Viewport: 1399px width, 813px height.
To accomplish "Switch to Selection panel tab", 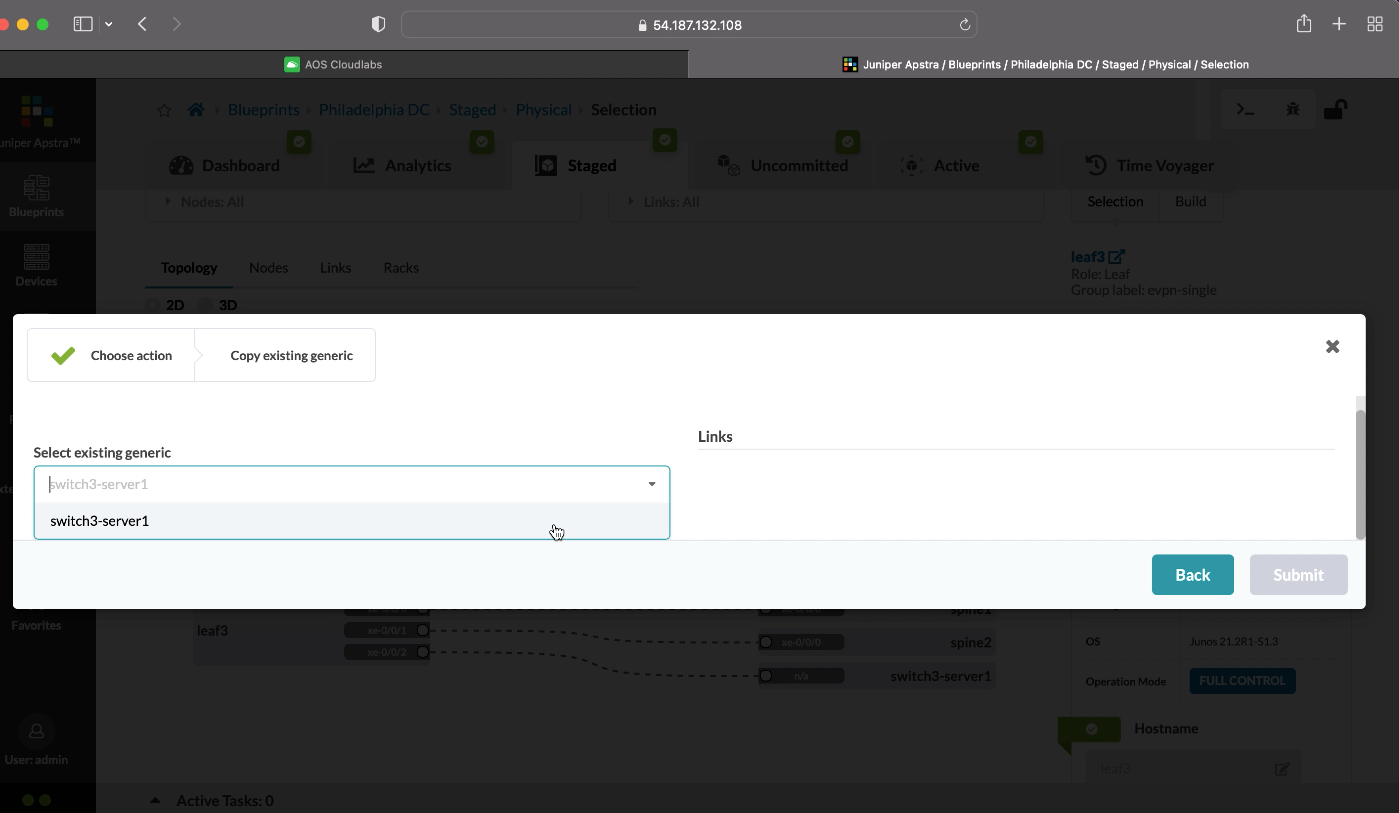I will (x=1115, y=202).
